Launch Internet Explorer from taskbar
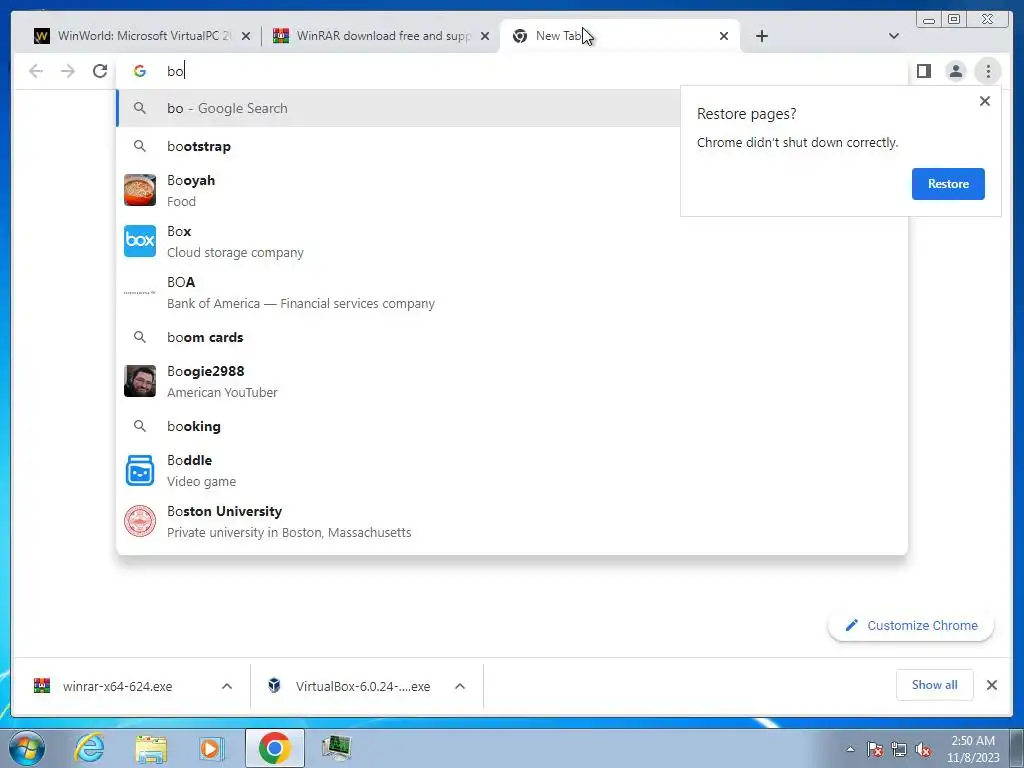 coord(89,748)
